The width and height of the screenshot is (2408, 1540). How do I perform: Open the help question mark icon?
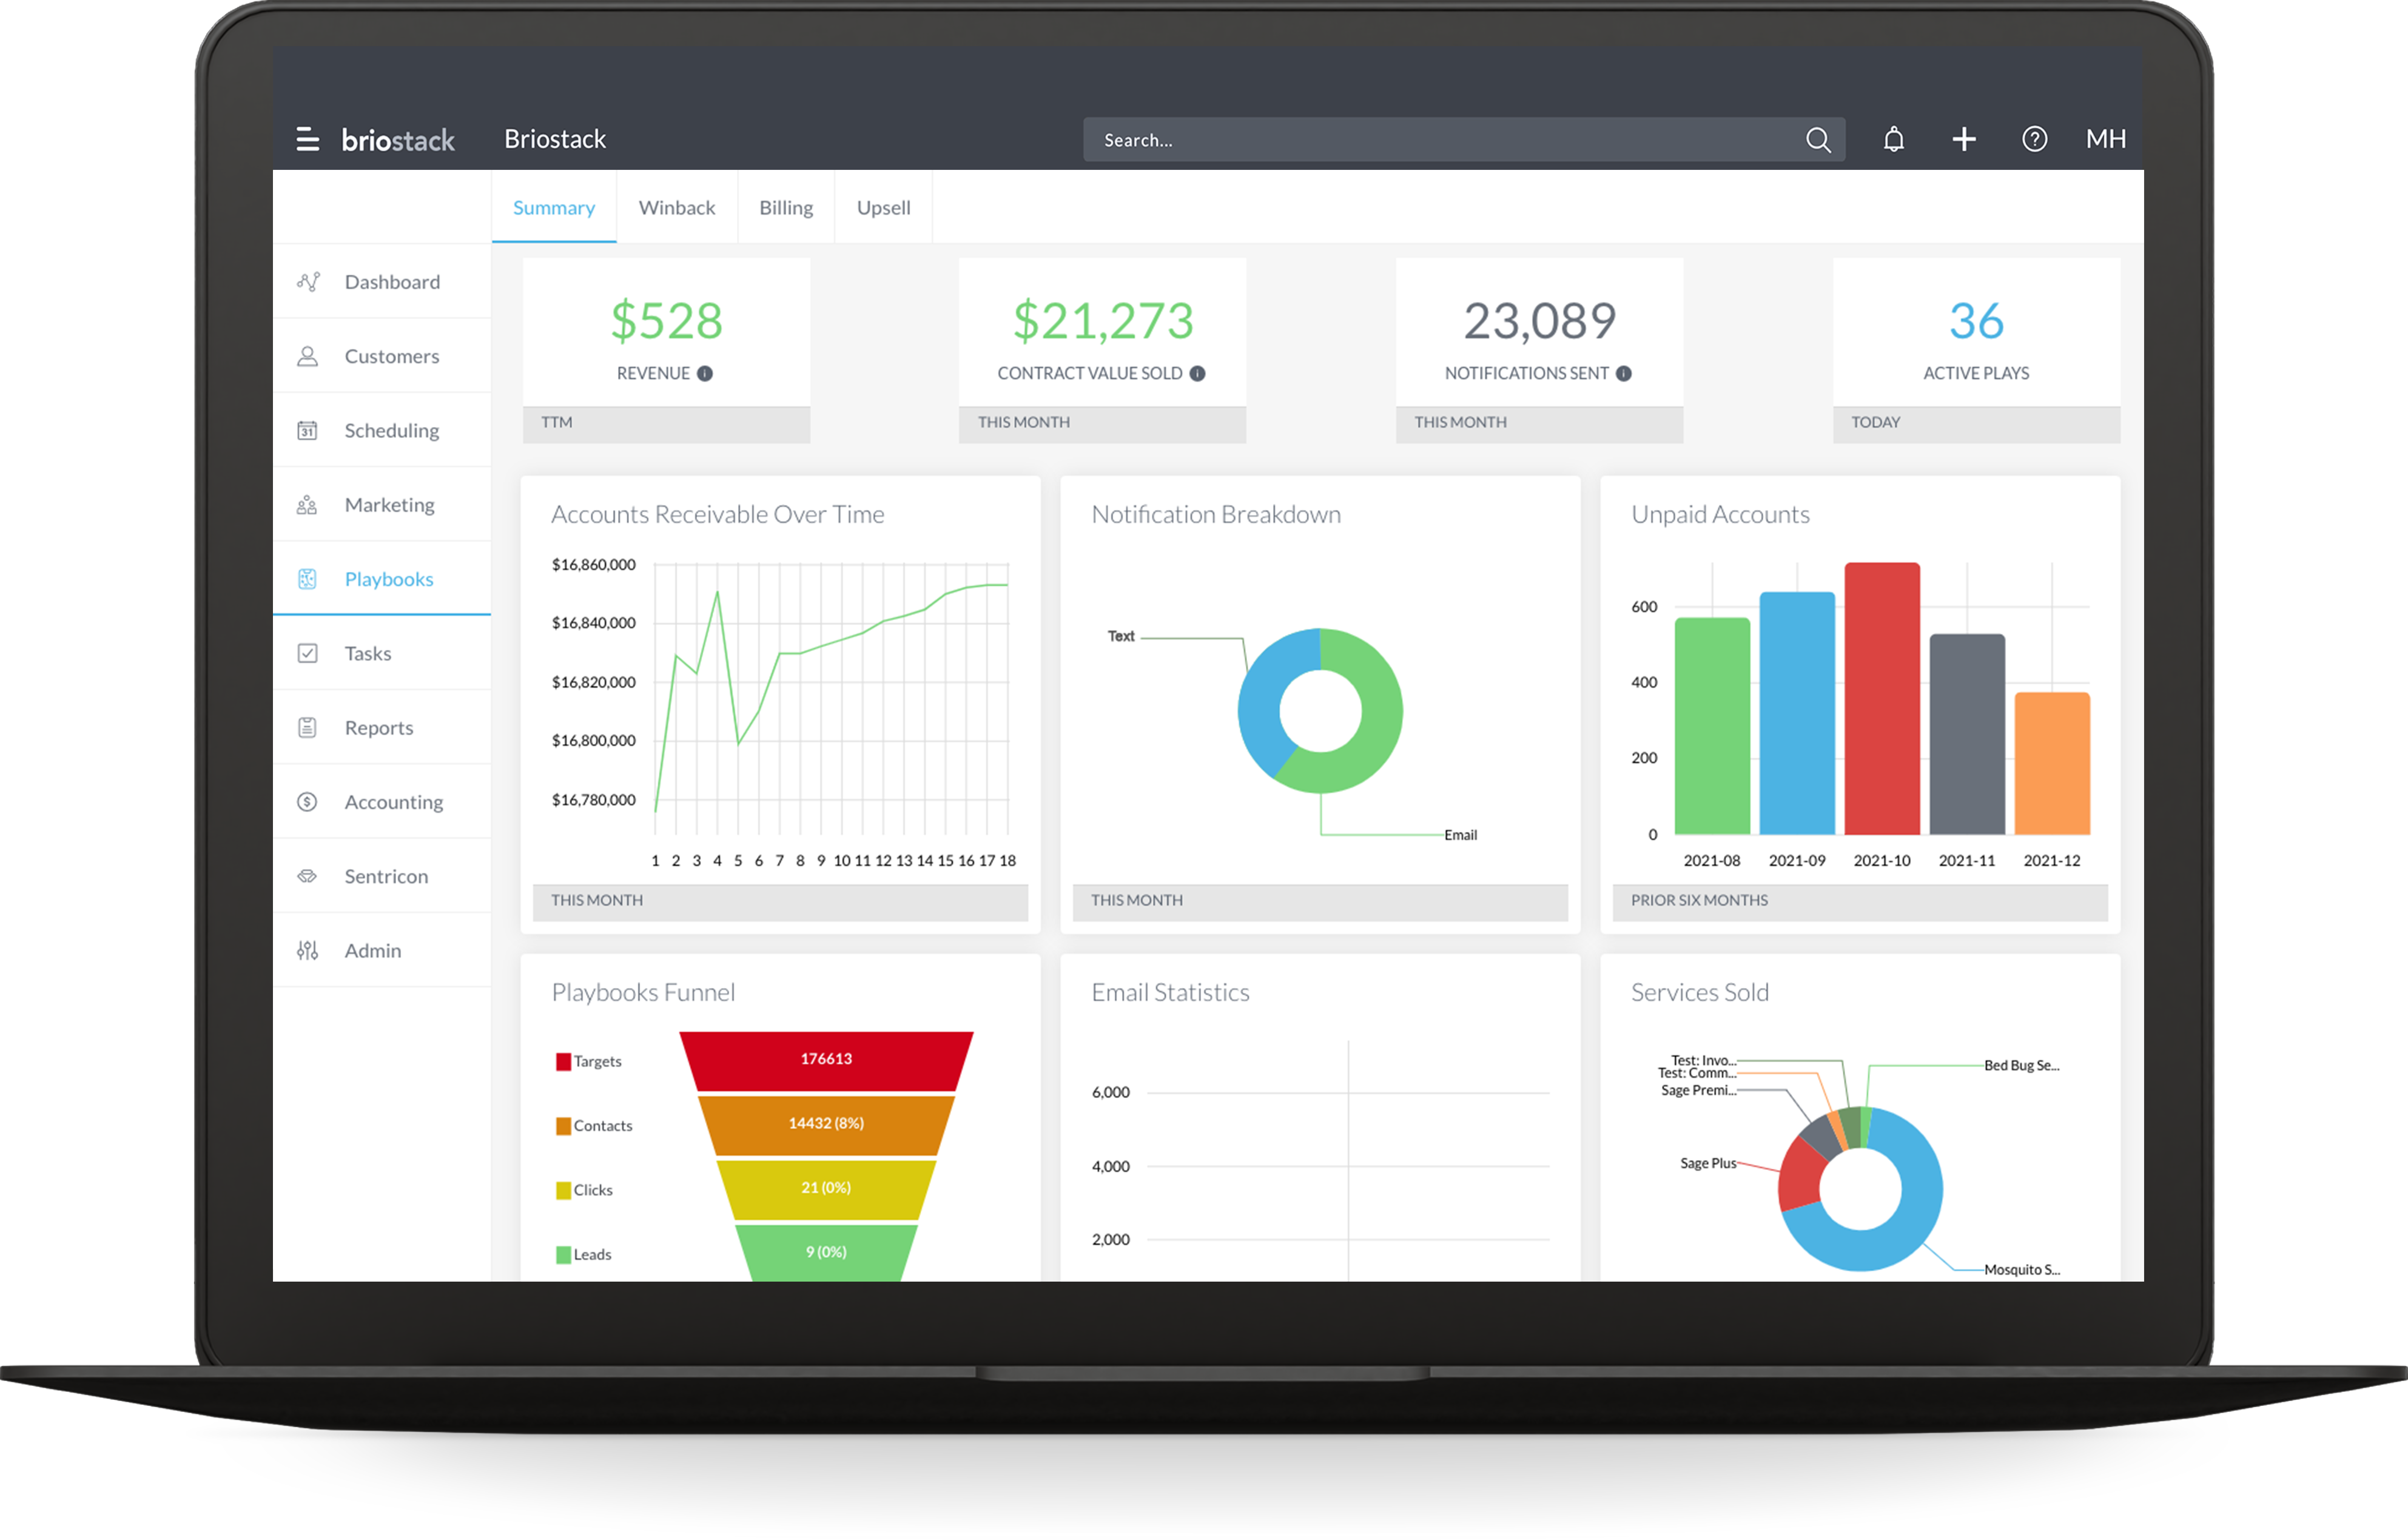click(2034, 139)
